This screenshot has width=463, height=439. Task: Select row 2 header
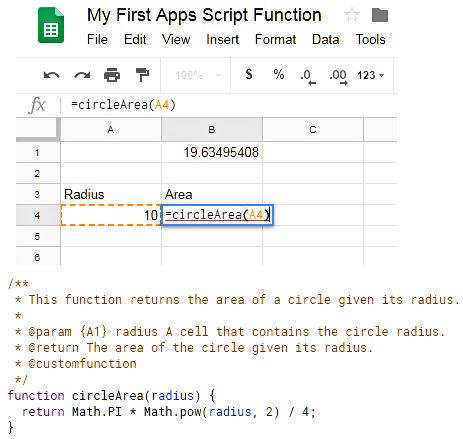(37, 173)
